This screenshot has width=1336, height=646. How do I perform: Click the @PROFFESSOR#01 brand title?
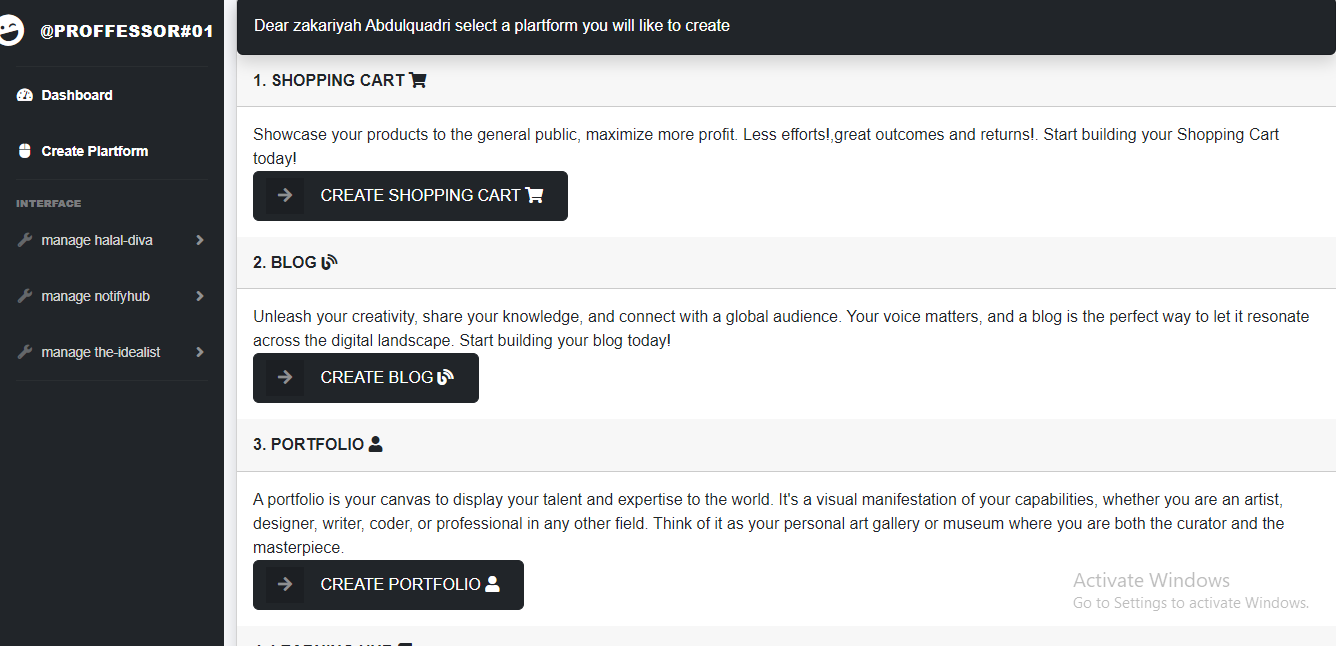pyautogui.click(x=126, y=31)
